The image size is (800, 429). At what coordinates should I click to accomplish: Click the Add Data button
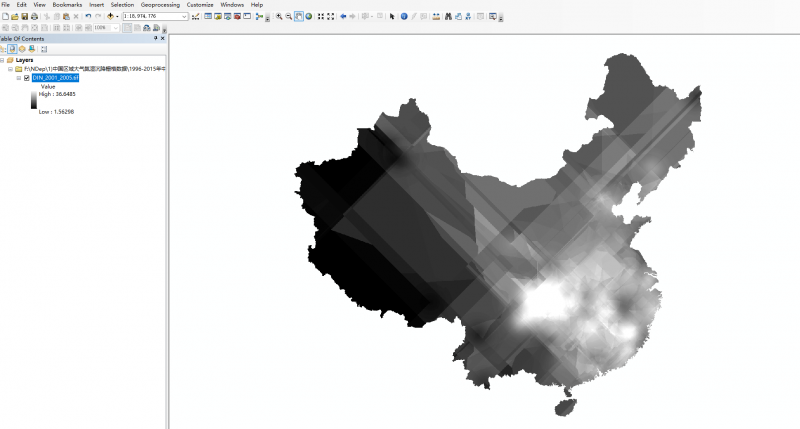(x=111, y=17)
